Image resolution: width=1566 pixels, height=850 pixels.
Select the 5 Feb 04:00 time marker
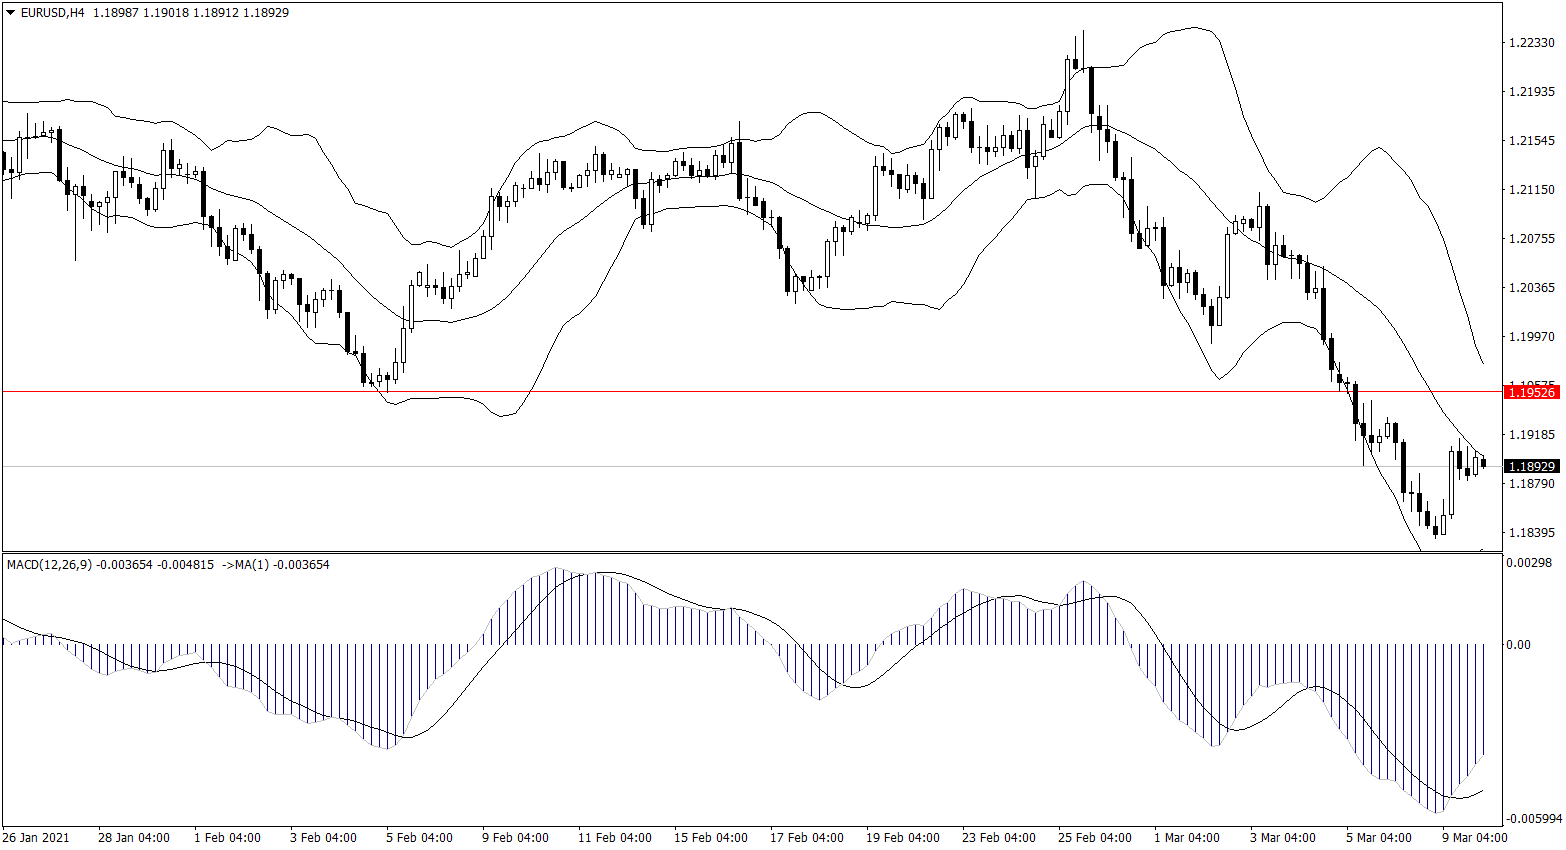coord(419,838)
